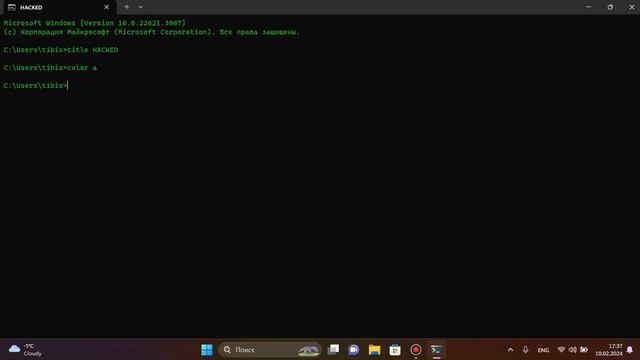Open the Cloudy weather widget
Image resolution: width=640 pixels, height=360 pixels.
click(25, 350)
